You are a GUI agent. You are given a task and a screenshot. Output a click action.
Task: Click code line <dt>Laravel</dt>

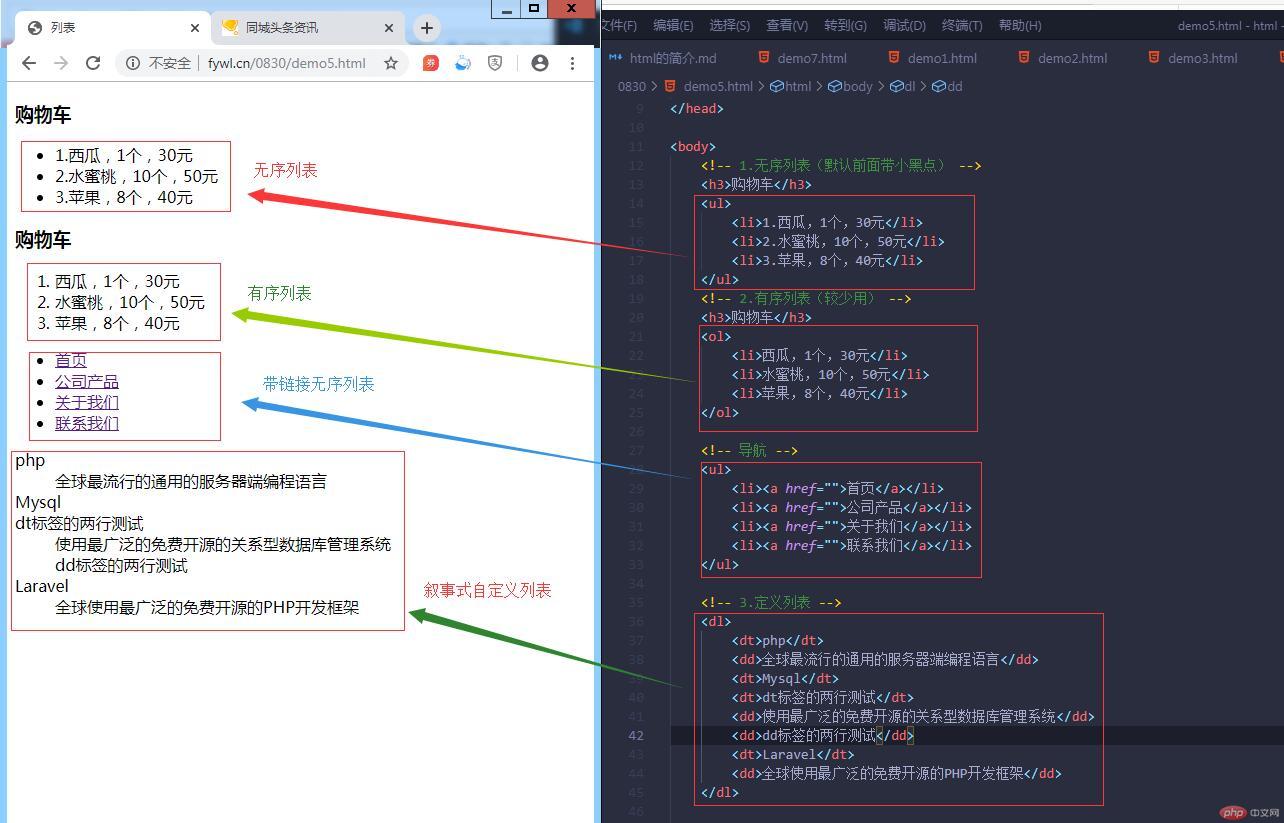[x=793, y=755]
